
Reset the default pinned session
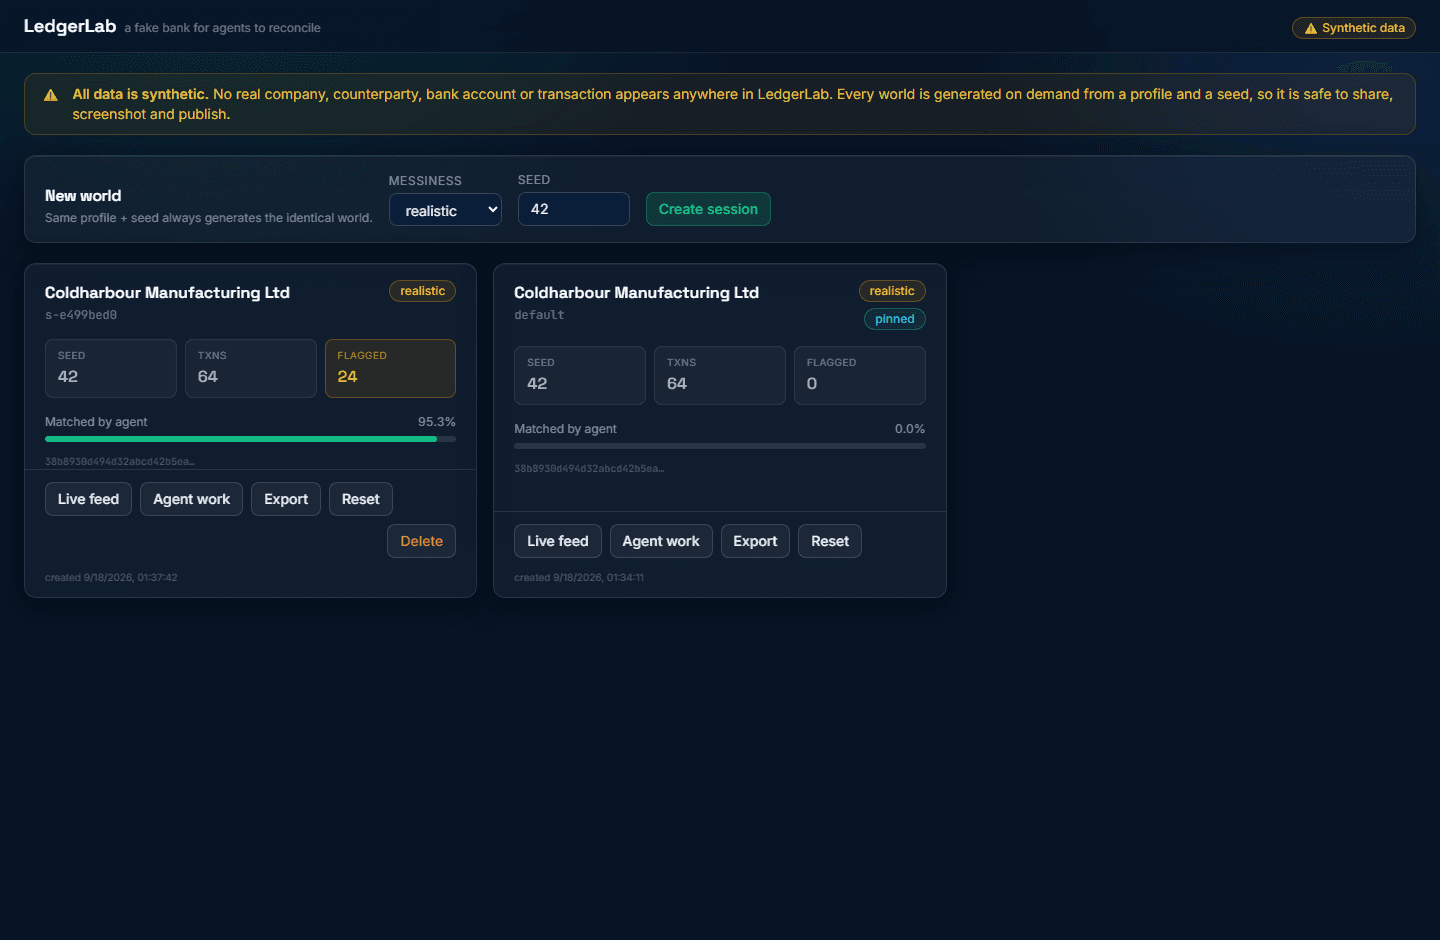coord(830,541)
